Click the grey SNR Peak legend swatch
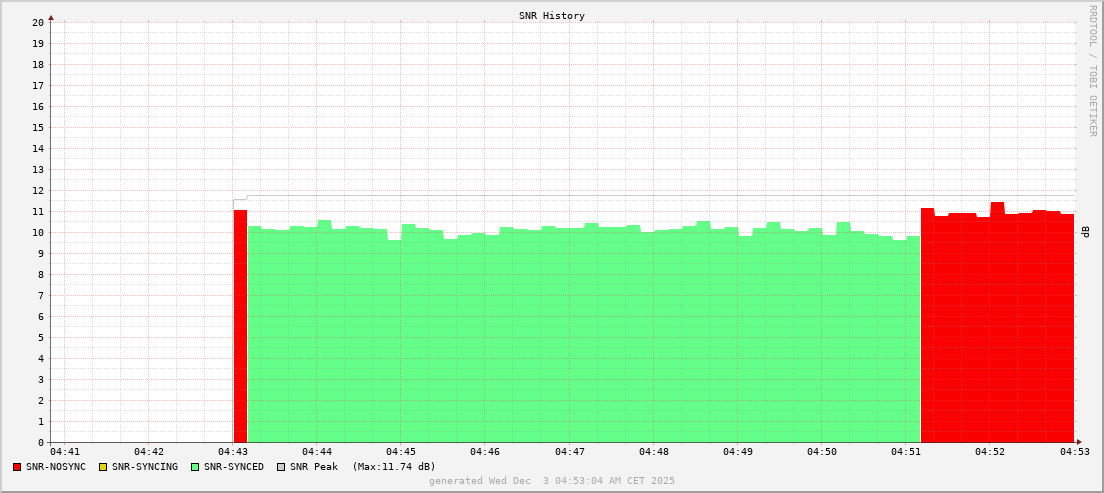This screenshot has width=1104, height=493. point(281,467)
